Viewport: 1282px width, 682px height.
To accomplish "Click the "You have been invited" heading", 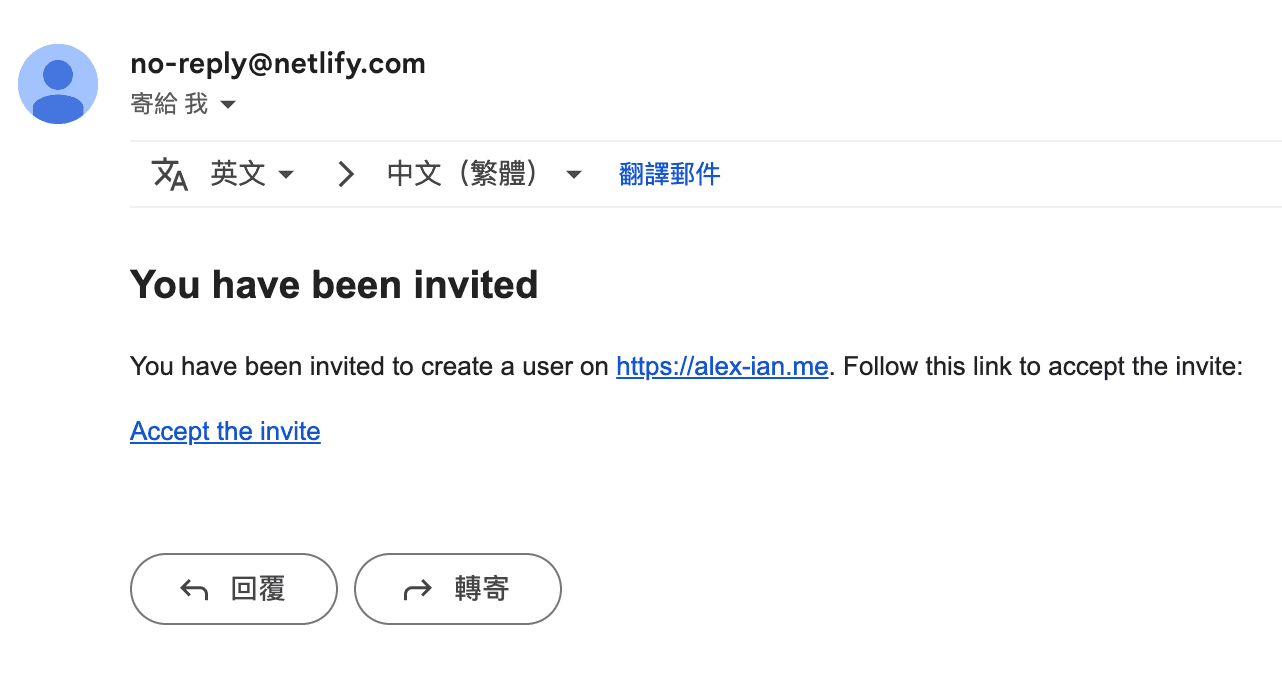I will pyautogui.click(x=334, y=285).
